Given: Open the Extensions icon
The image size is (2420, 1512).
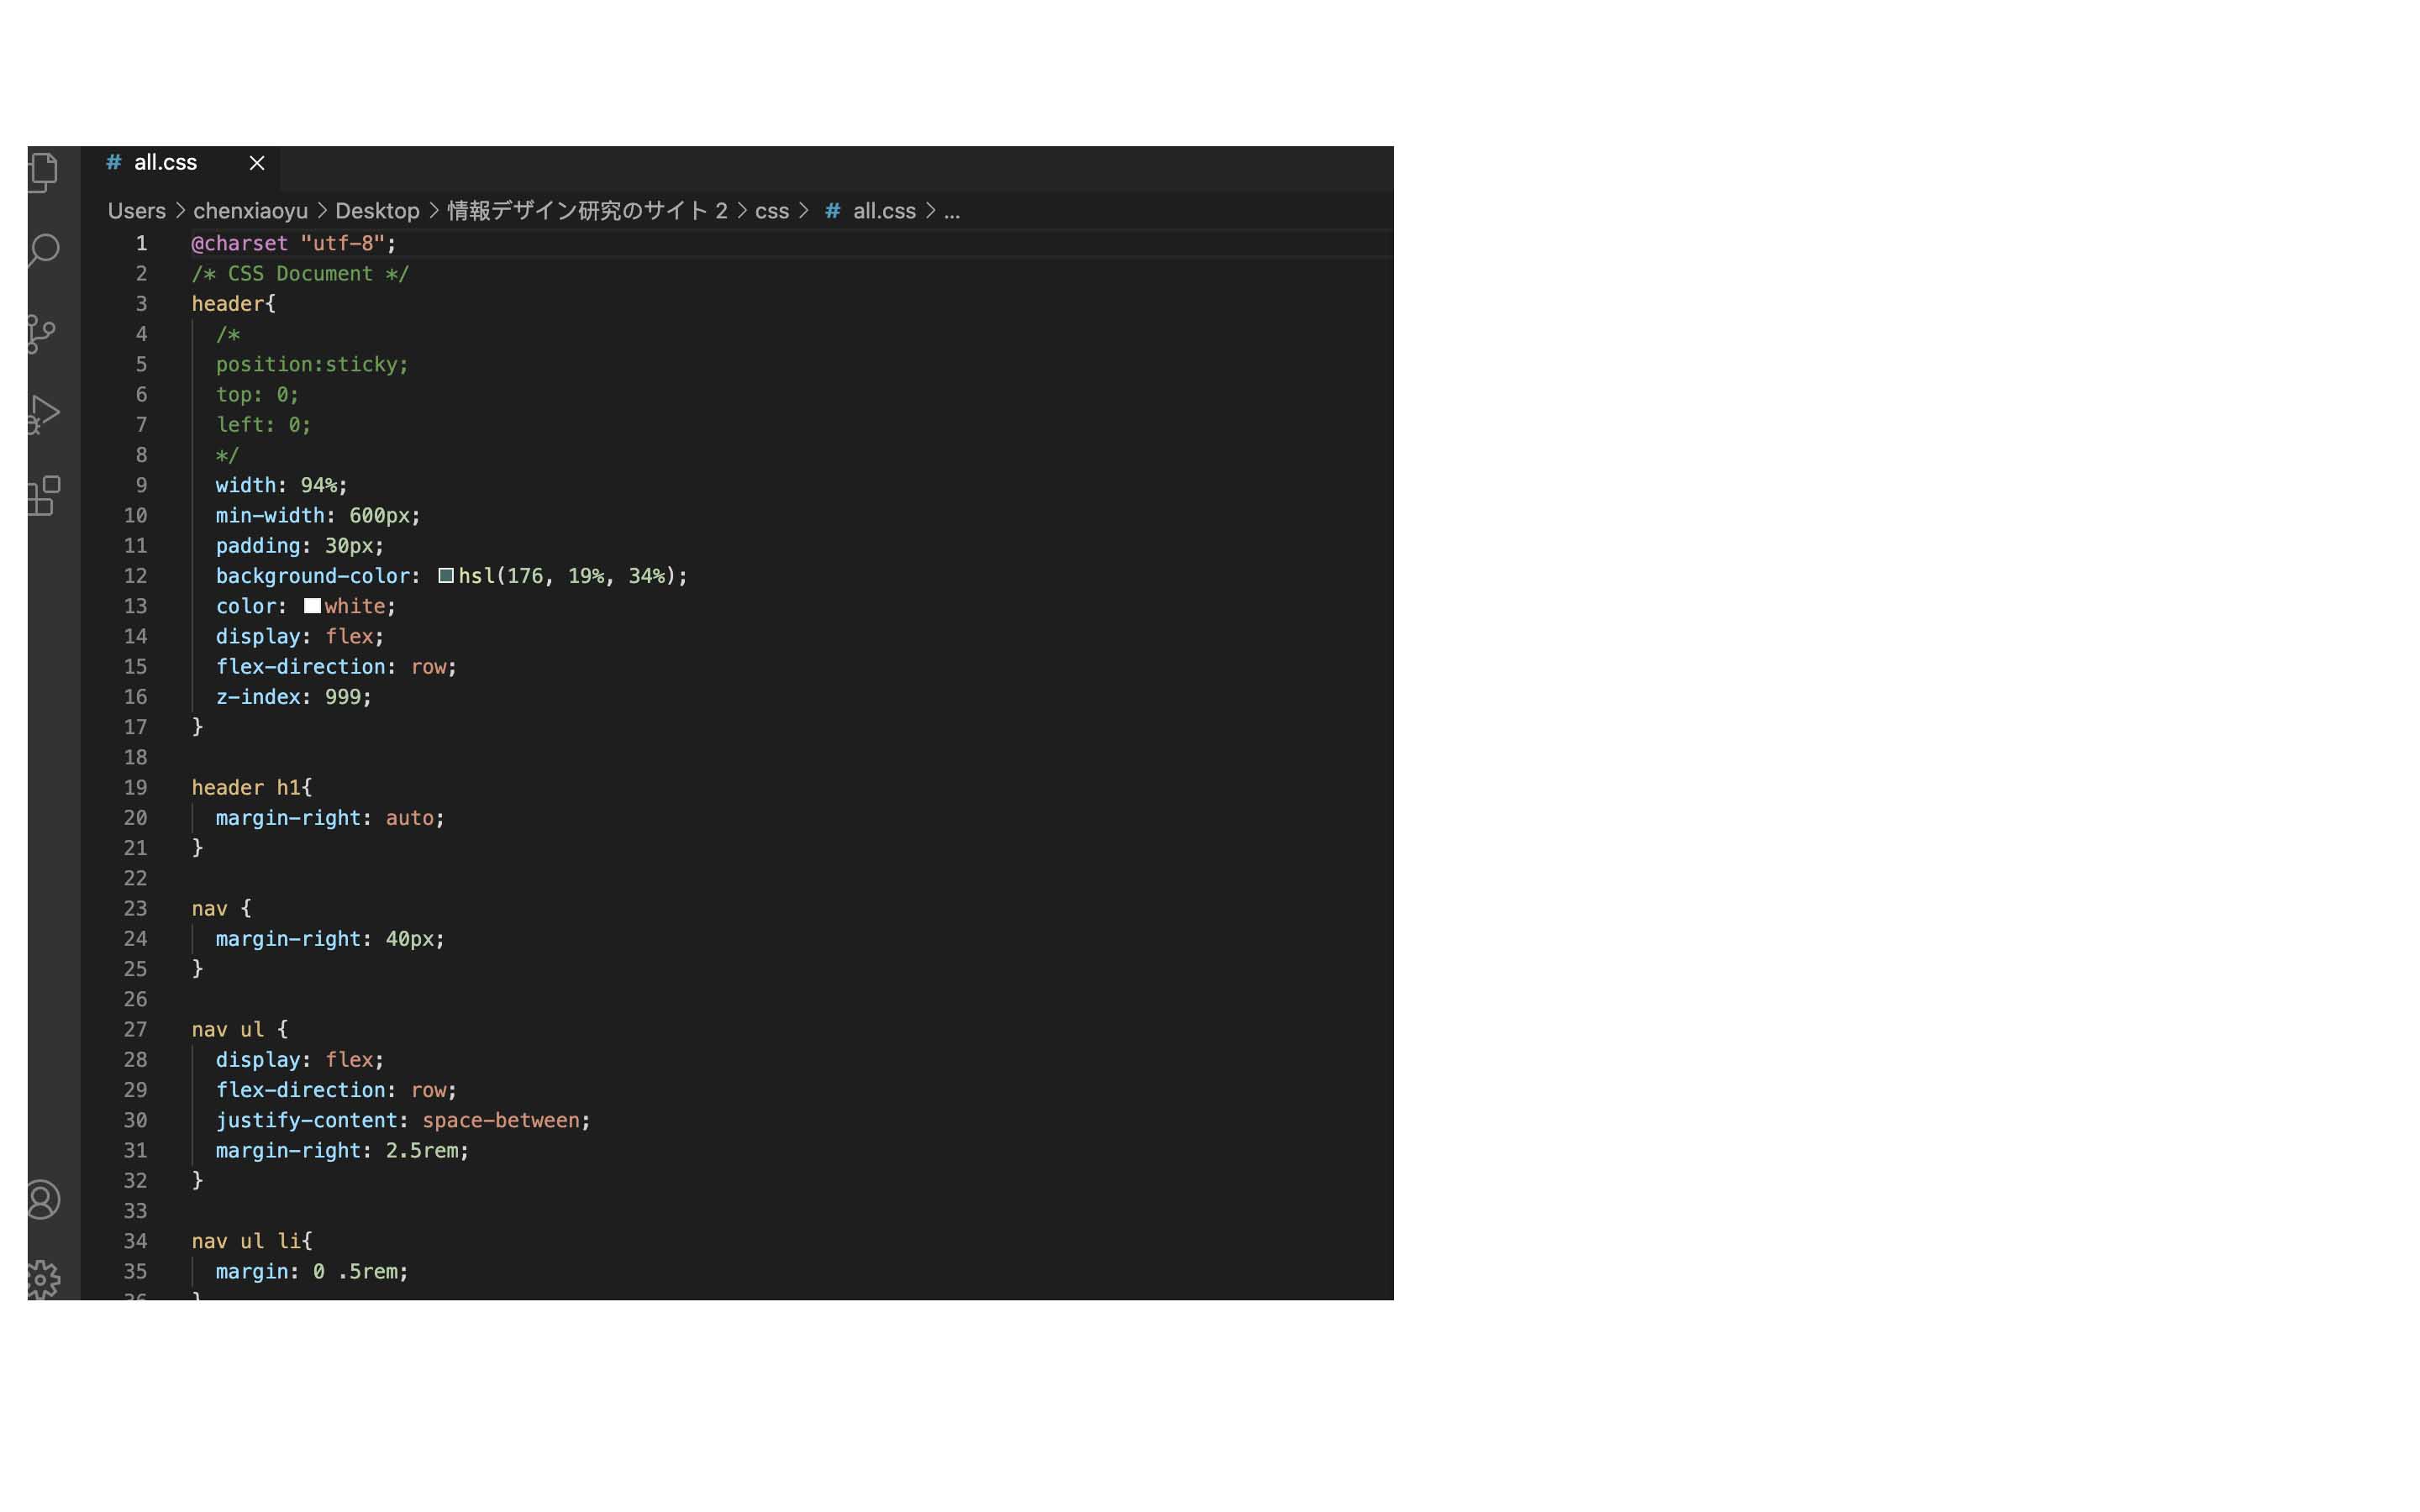Looking at the screenshot, I should tap(44, 496).
